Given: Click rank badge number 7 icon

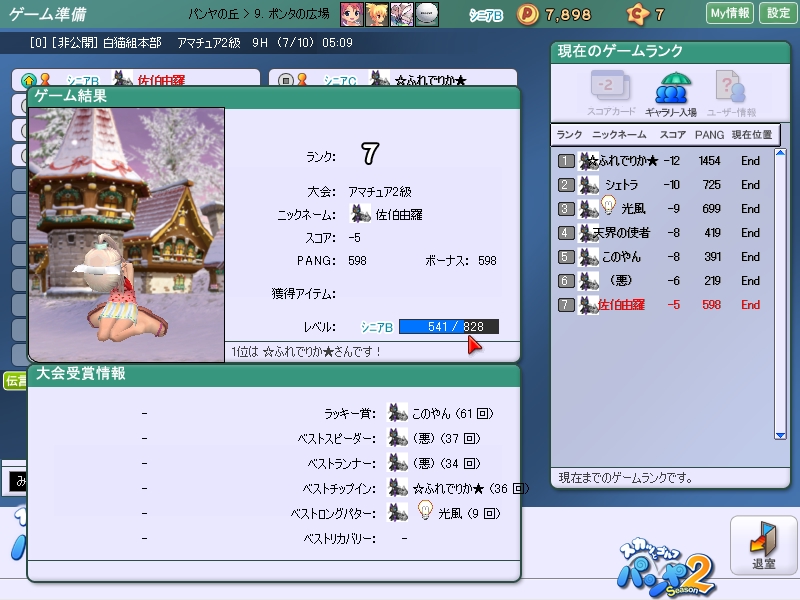Looking at the screenshot, I should [x=565, y=305].
